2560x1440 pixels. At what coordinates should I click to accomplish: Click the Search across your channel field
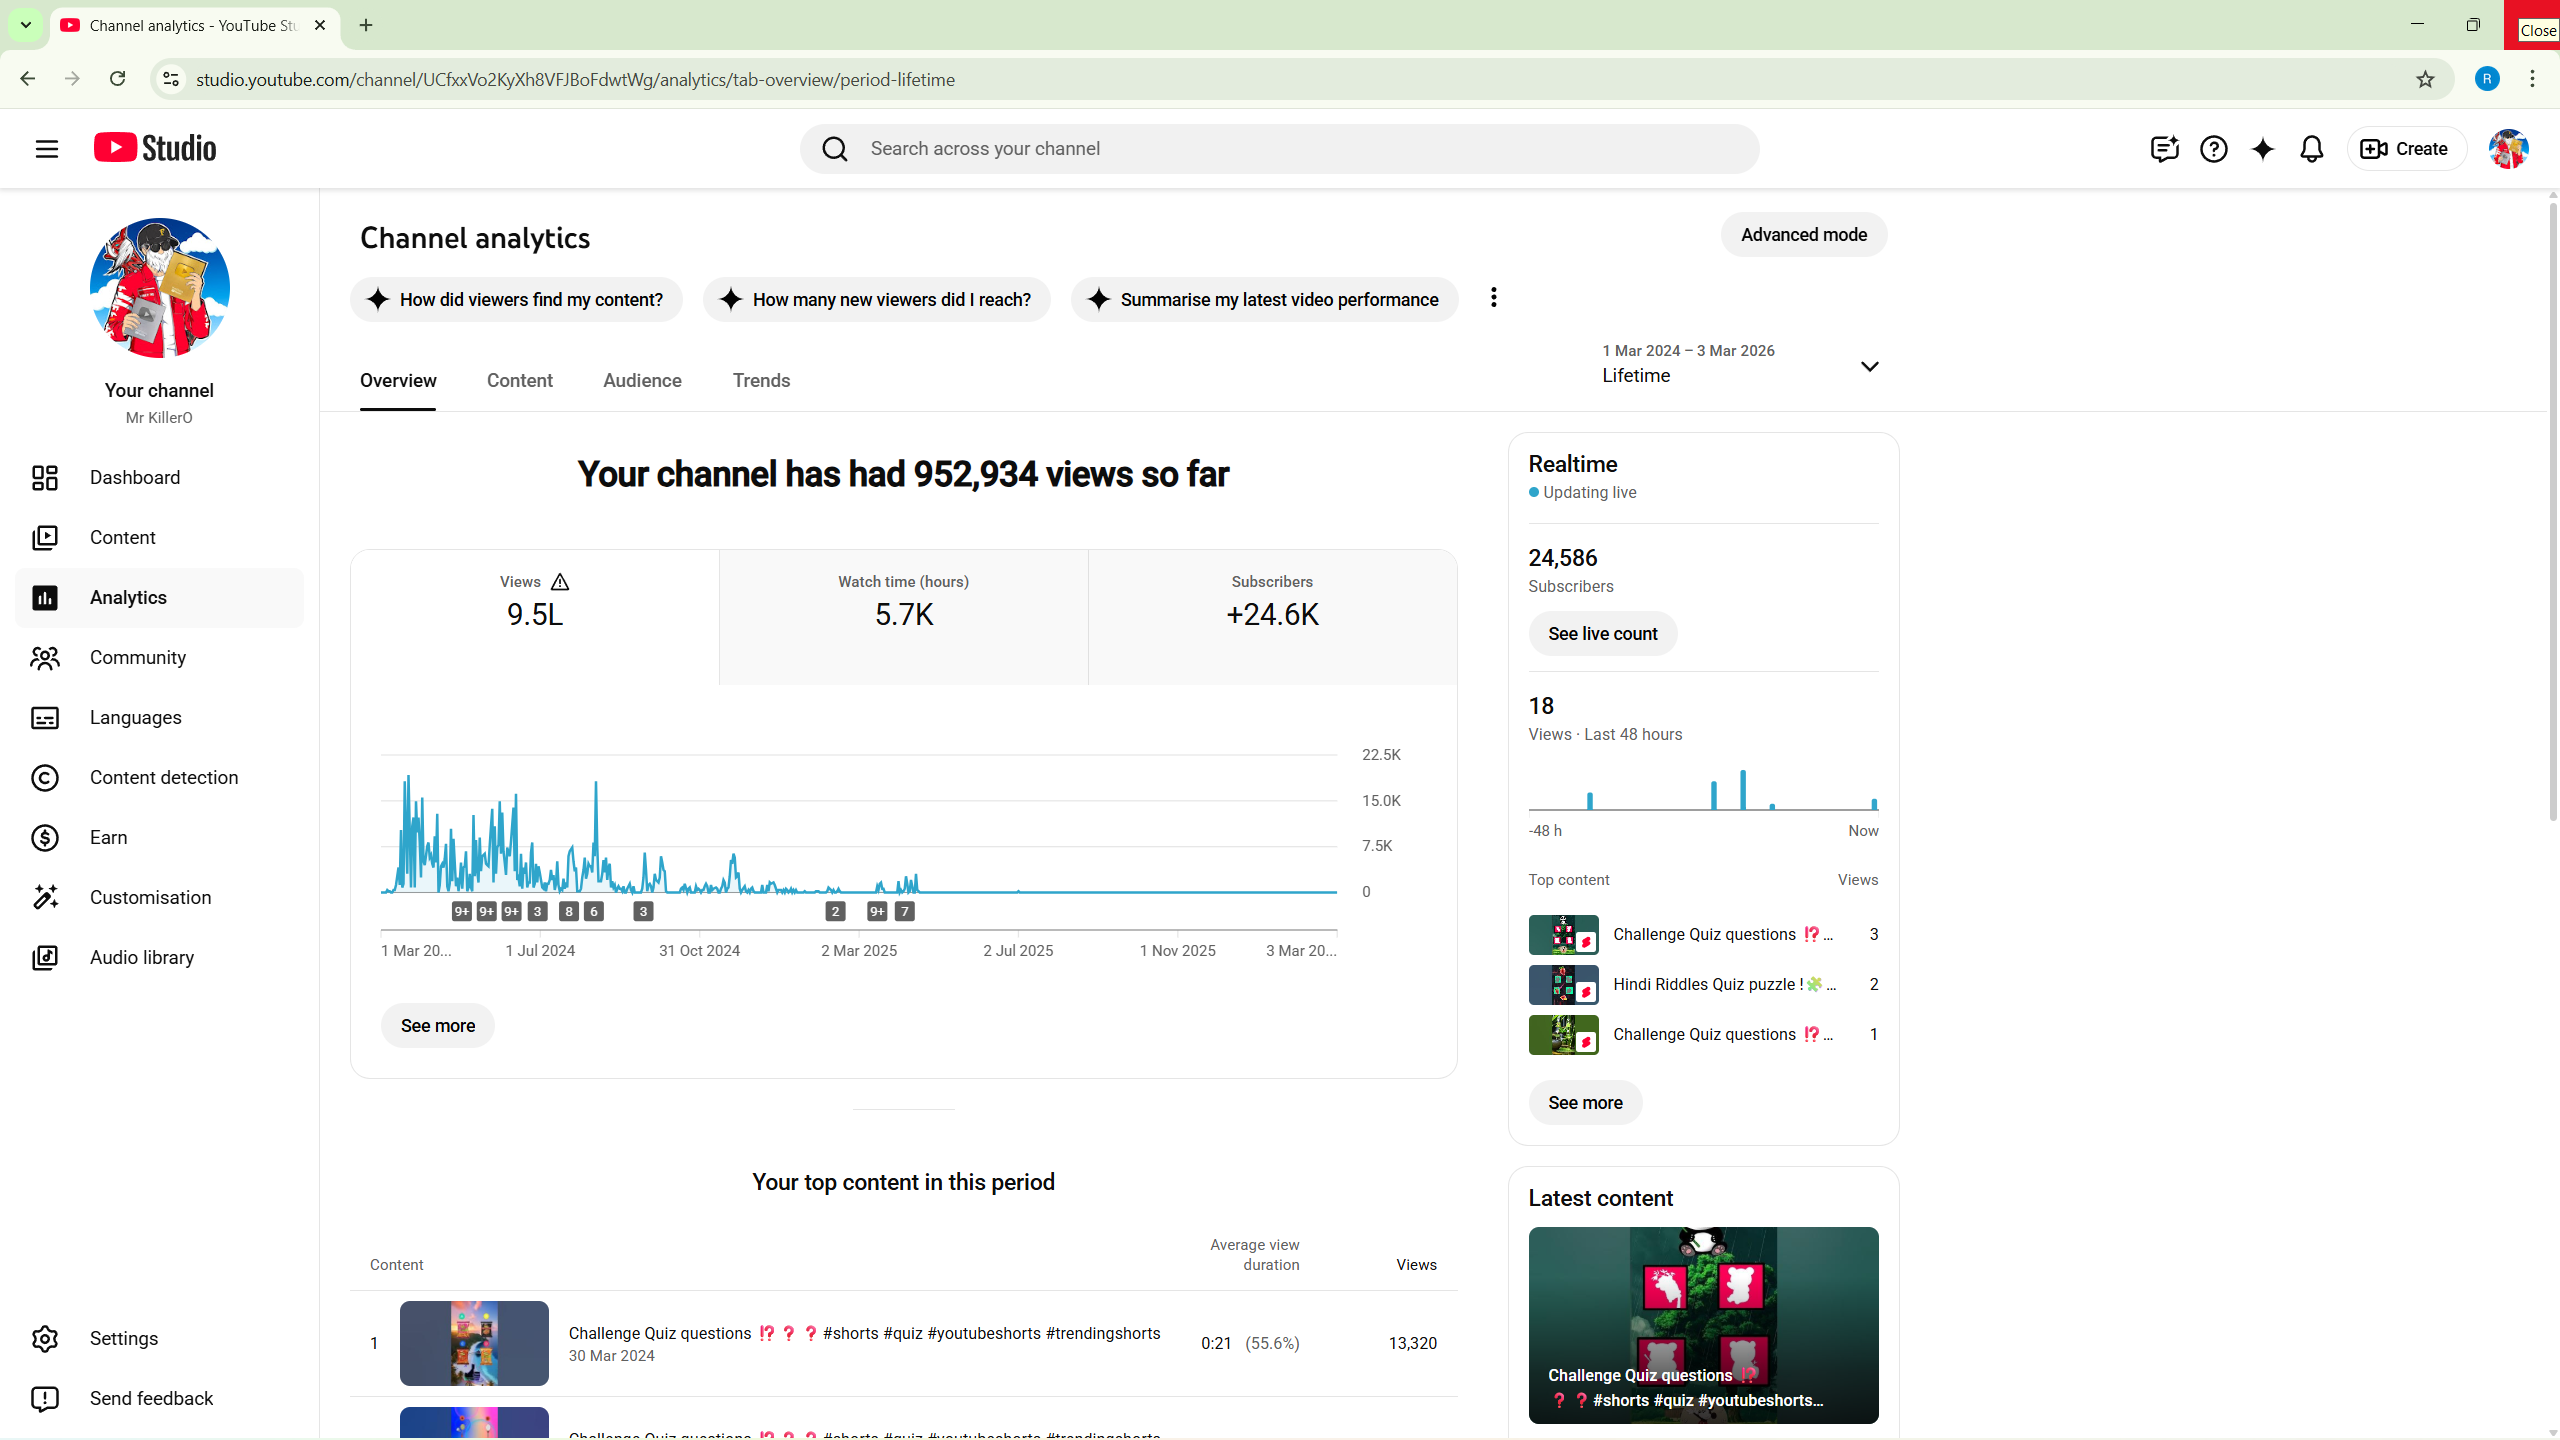1280,149
